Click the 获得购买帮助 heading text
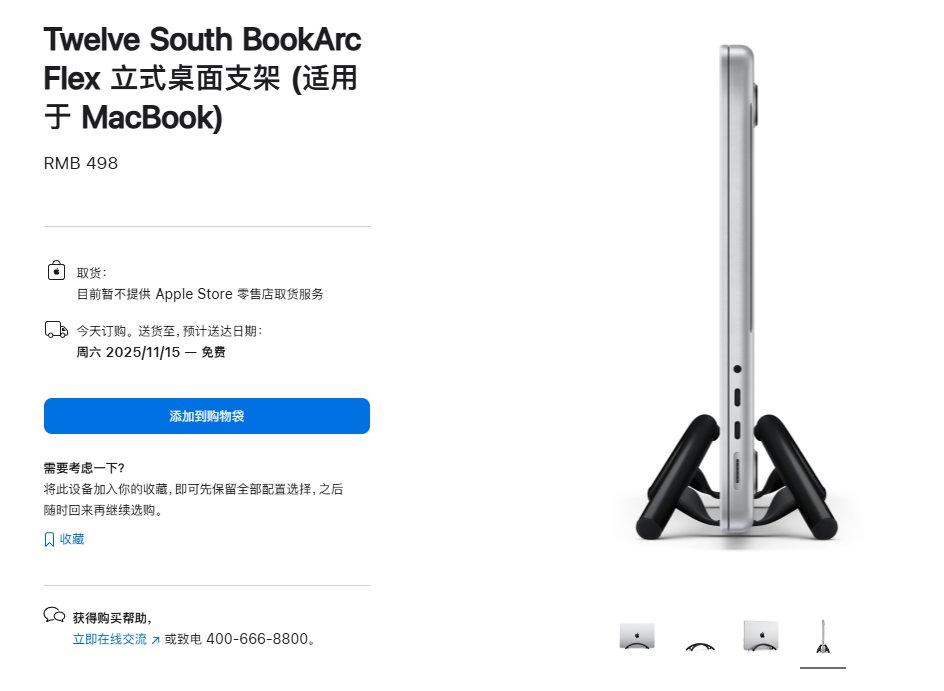This screenshot has height=691, width=944. [x=113, y=618]
